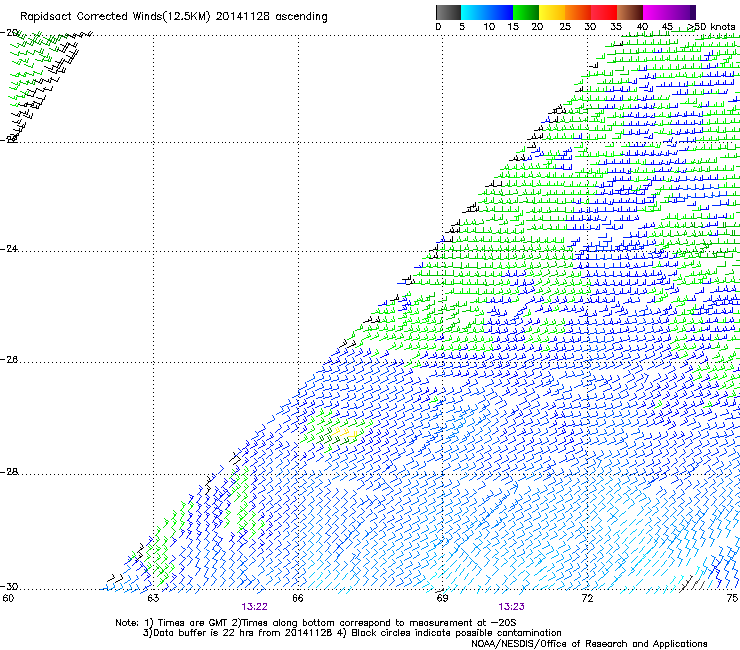Click the "15" label under the color bar
740x650 pixels.
coord(513,27)
